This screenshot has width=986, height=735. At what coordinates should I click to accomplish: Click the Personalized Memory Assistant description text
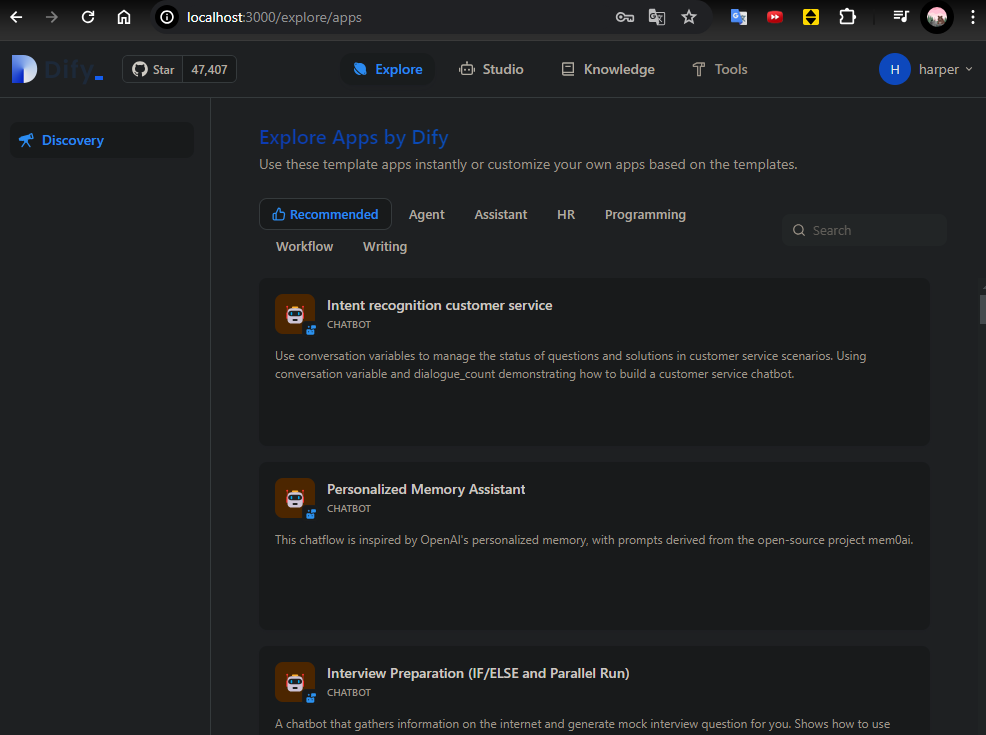tap(594, 540)
